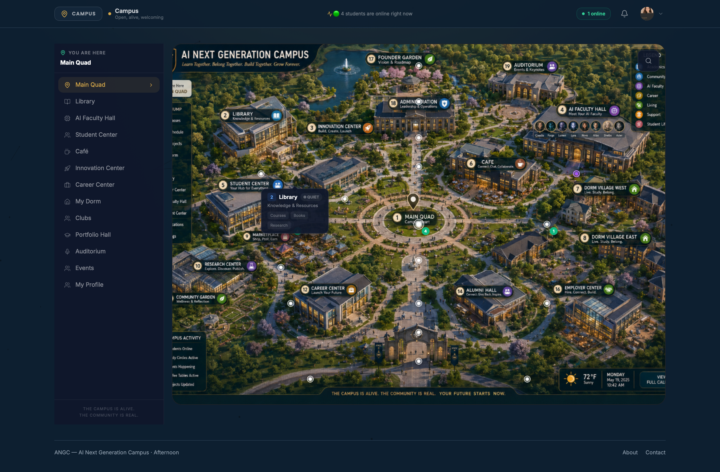Expand the Main Quad chevron in the sidebar
The height and width of the screenshot is (472, 720).
(151, 85)
